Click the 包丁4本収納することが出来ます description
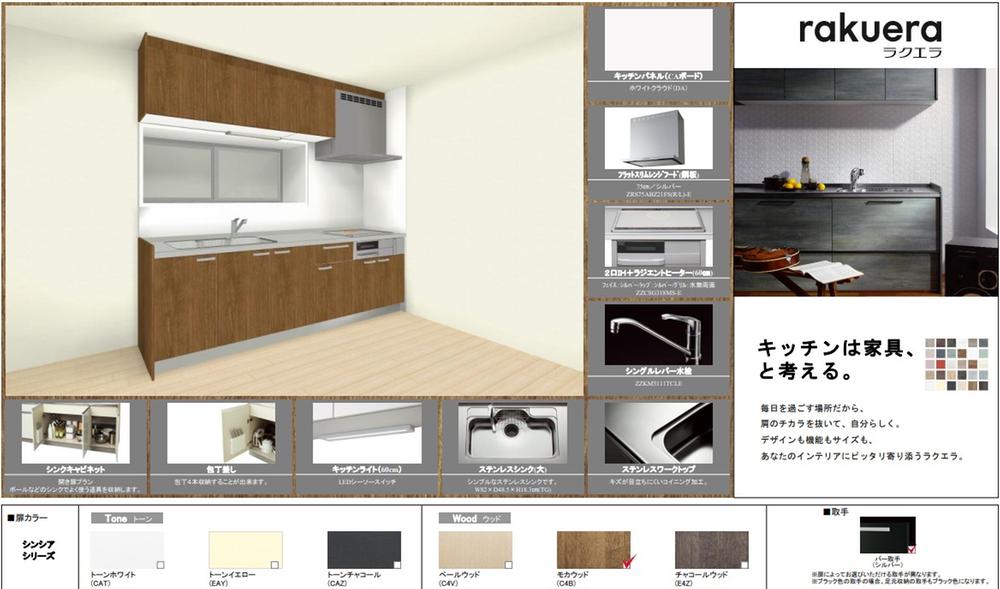Screen dimensions: 1000x589 pyautogui.click(x=221, y=482)
